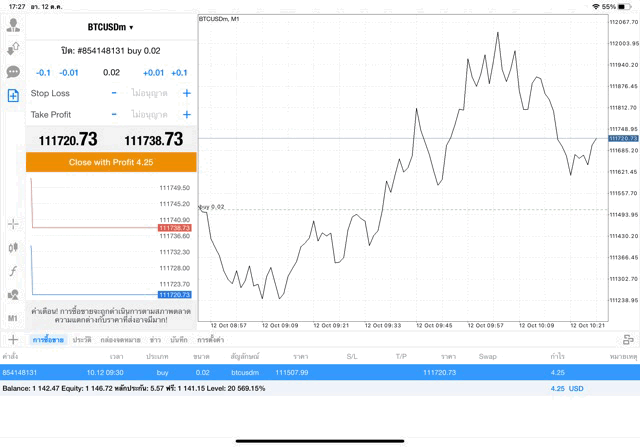Open the indicators f icon
Screen dimensions: 640x447
13,271
